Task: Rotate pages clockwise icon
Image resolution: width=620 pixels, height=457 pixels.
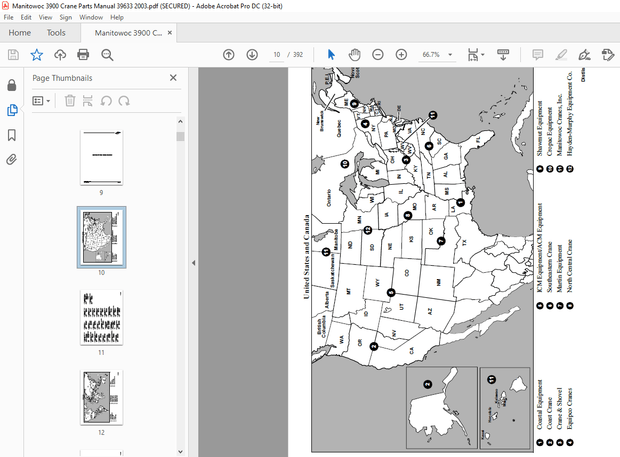Action: point(124,101)
